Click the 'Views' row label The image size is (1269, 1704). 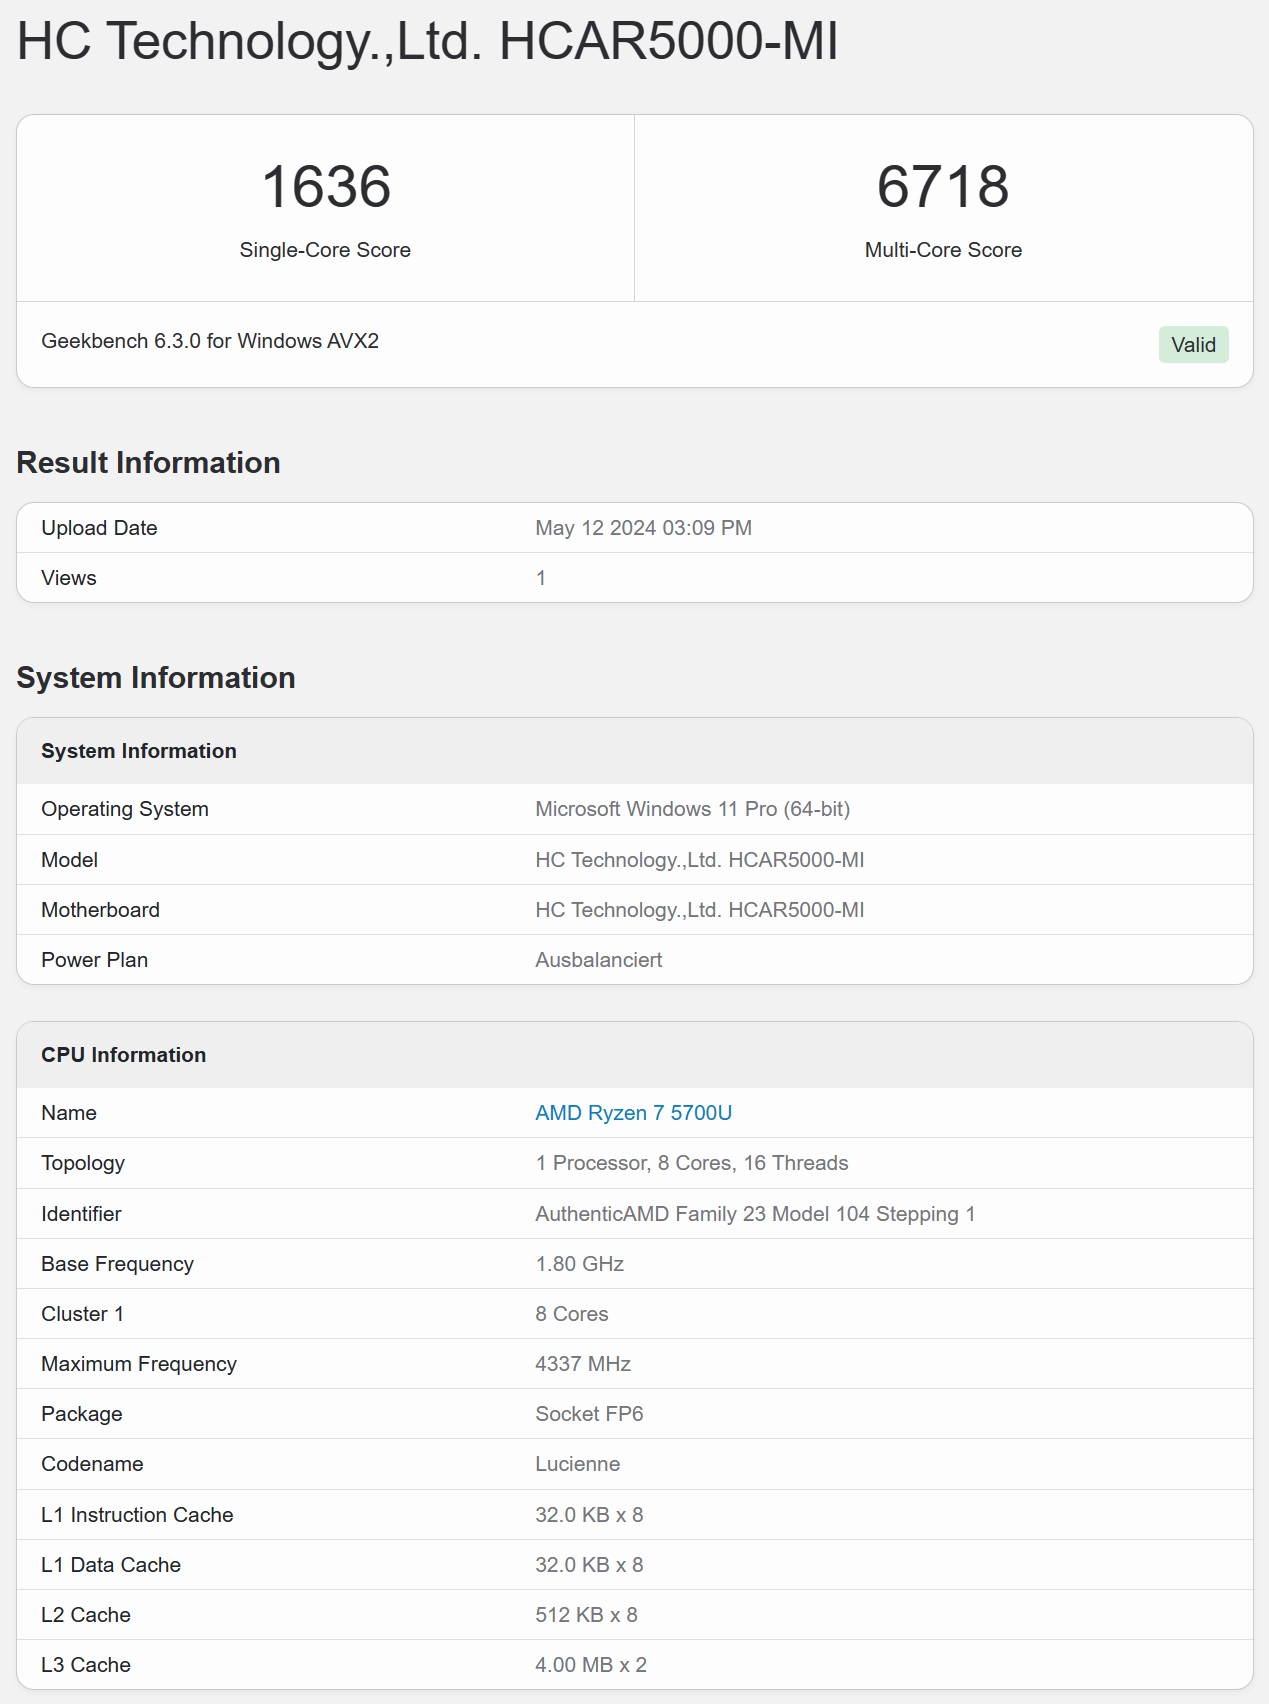[x=69, y=578]
